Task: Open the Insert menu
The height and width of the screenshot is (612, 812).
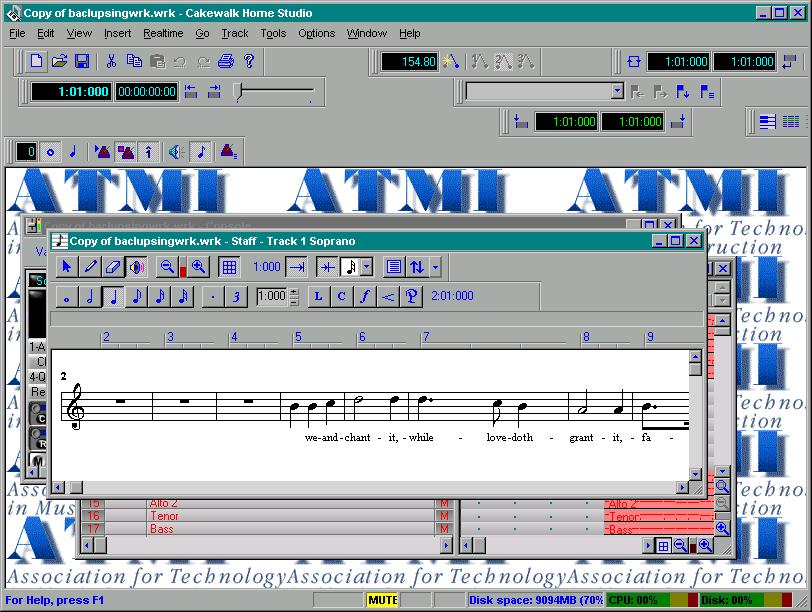Action: 118,33
